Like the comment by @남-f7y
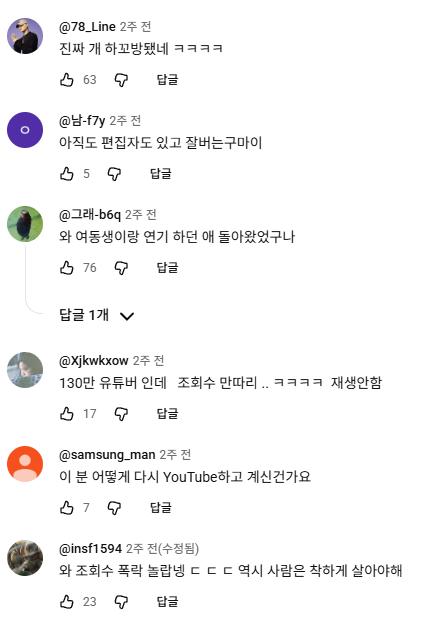Screen dimensions: 436x625 (67, 174)
